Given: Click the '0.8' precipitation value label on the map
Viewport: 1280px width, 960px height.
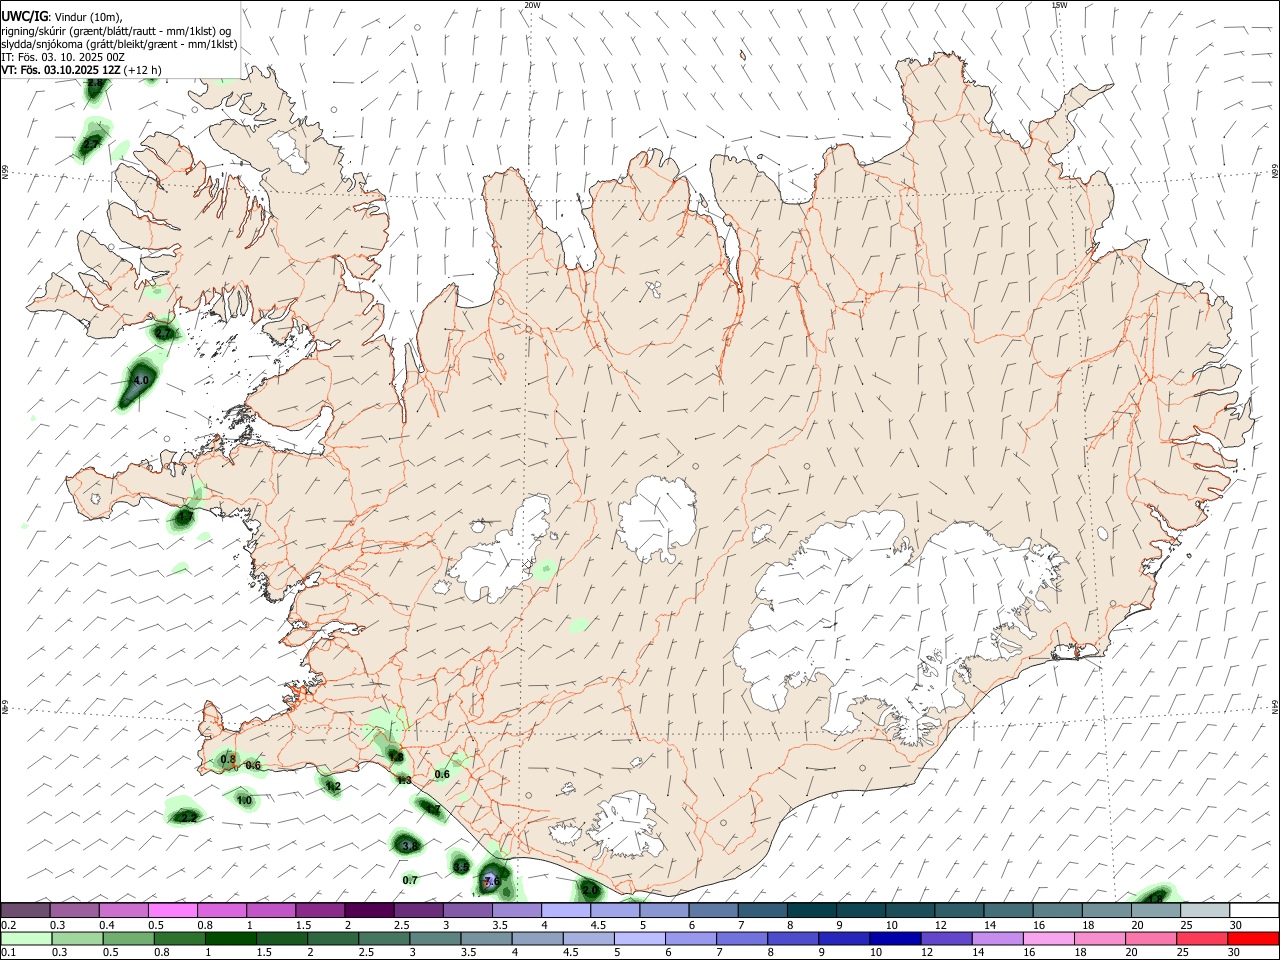Looking at the screenshot, I should [x=228, y=760].
